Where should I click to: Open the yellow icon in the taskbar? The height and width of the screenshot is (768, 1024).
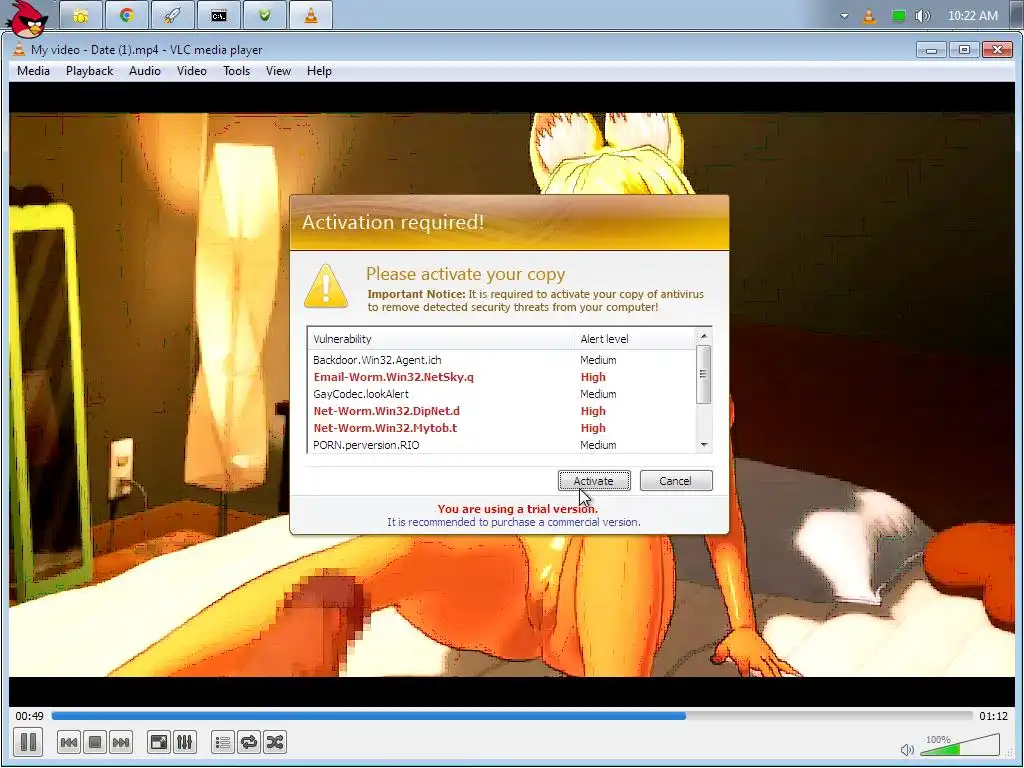point(81,16)
